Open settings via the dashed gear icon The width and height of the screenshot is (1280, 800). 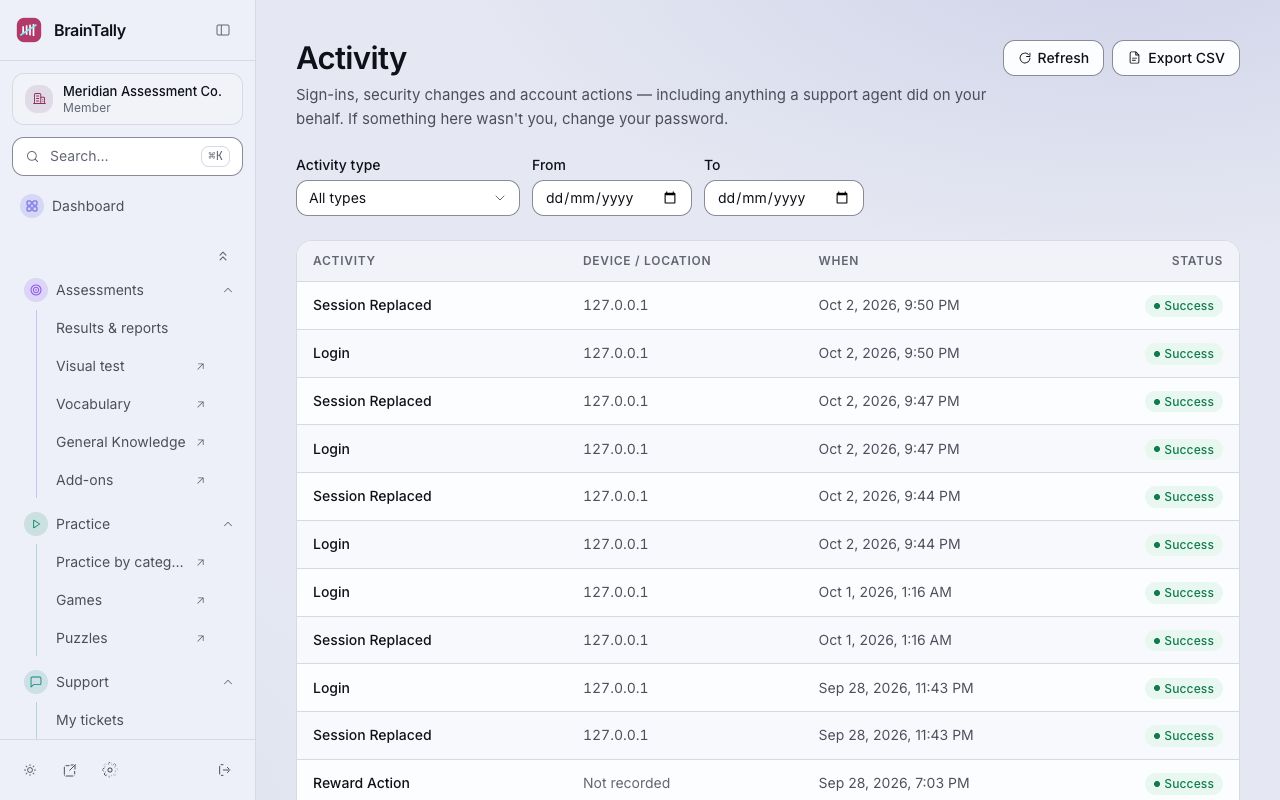pos(110,770)
